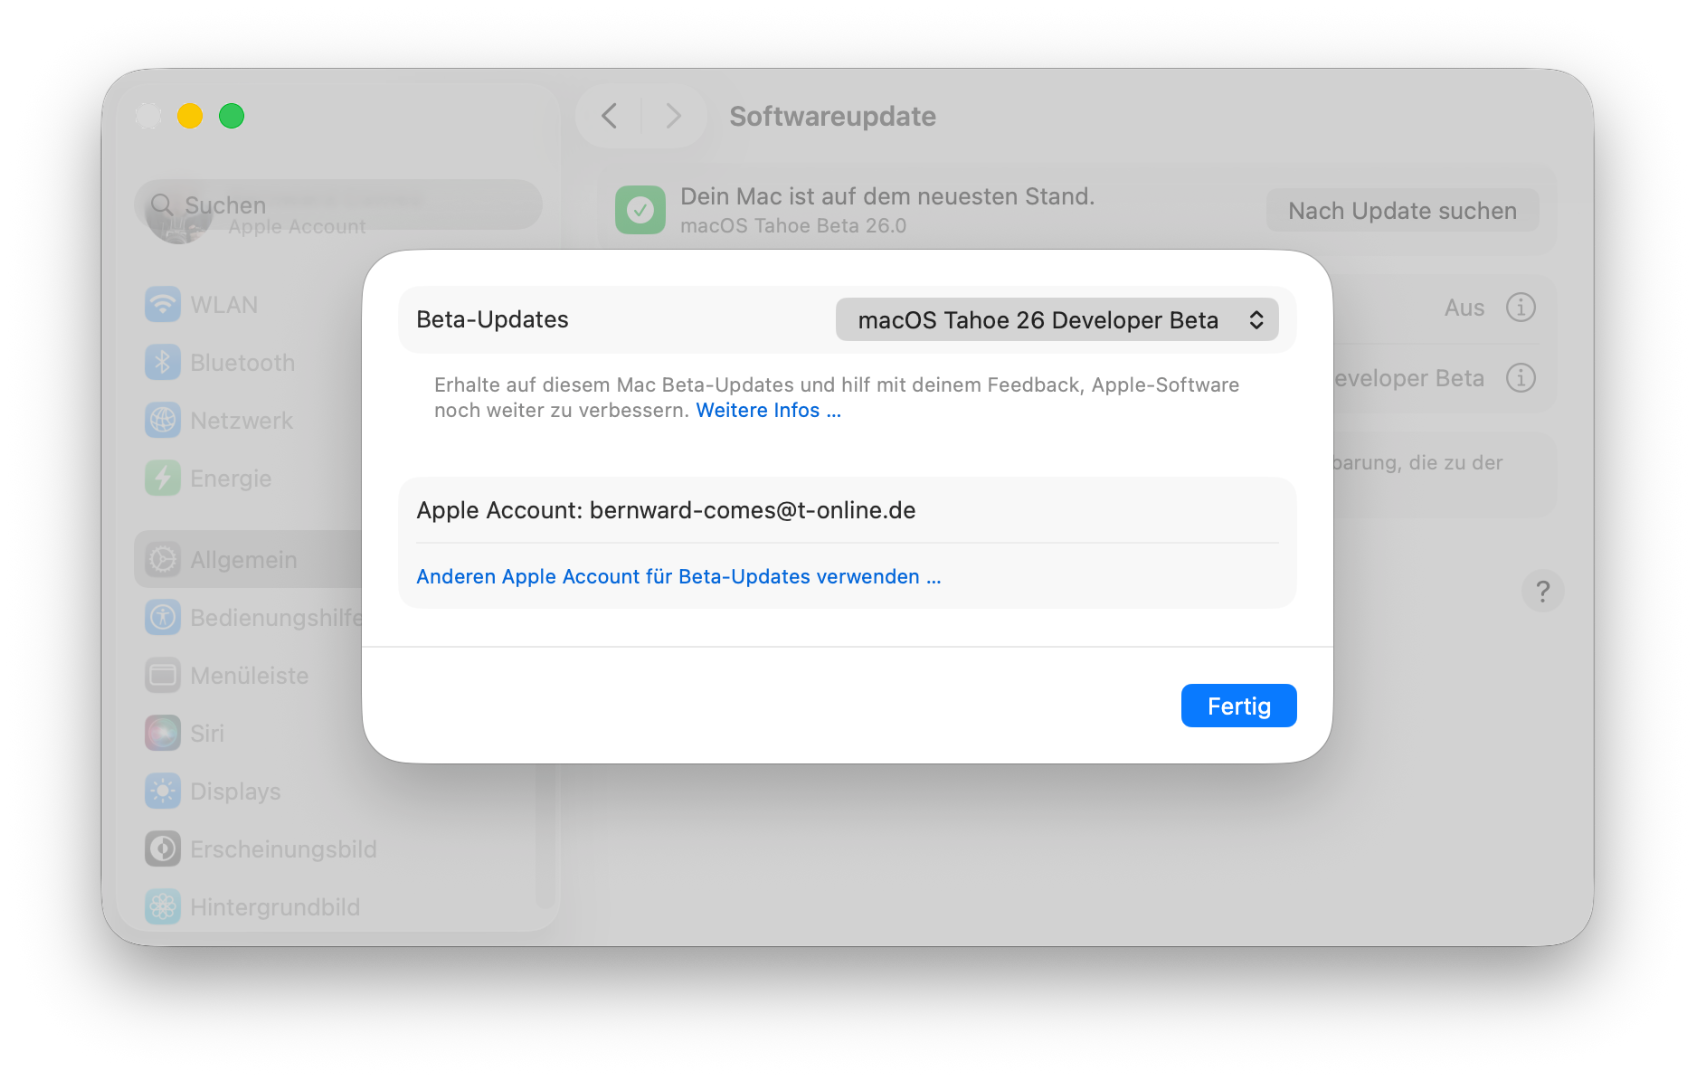Click Nach Update suchen button

(1402, 211)
